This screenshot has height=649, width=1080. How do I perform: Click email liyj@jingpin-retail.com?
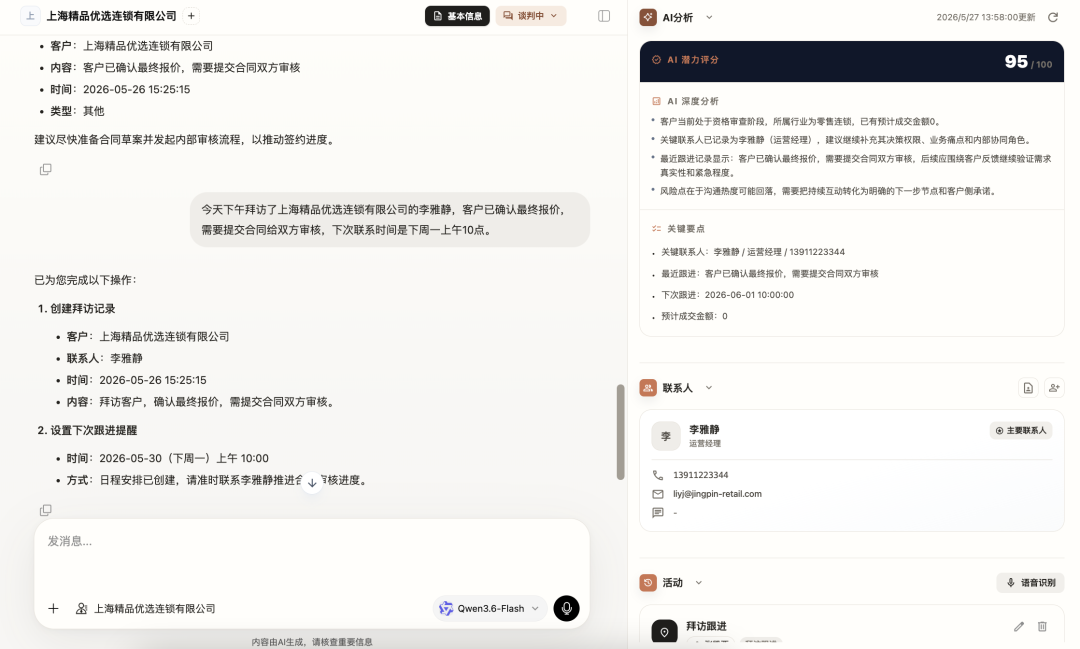717,494
